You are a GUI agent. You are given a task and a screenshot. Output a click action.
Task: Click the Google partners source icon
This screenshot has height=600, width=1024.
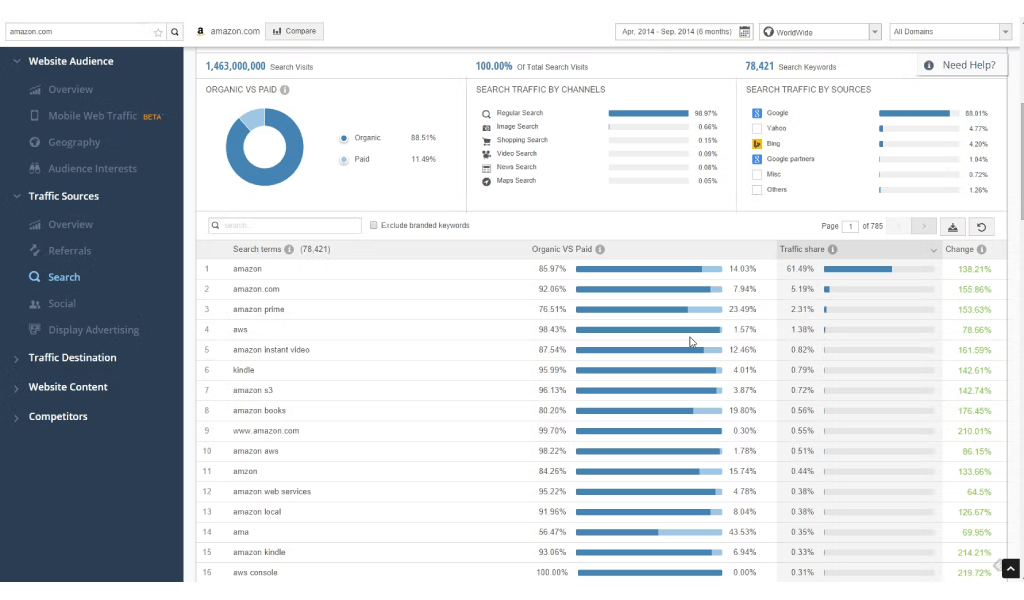(x=757, y=159)
